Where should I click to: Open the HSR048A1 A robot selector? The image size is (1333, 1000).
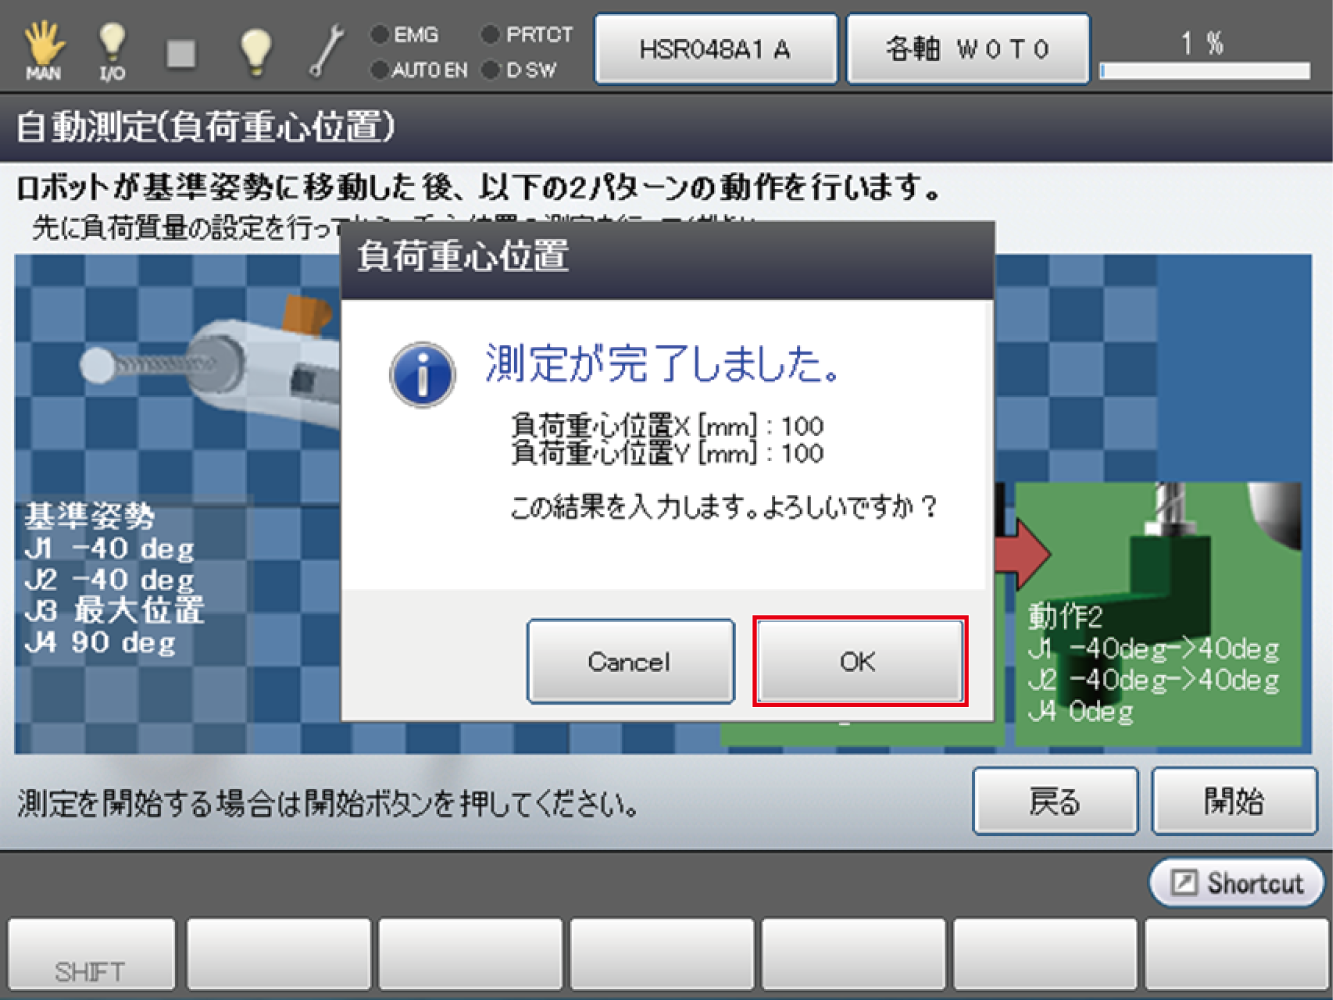point(716,49)
